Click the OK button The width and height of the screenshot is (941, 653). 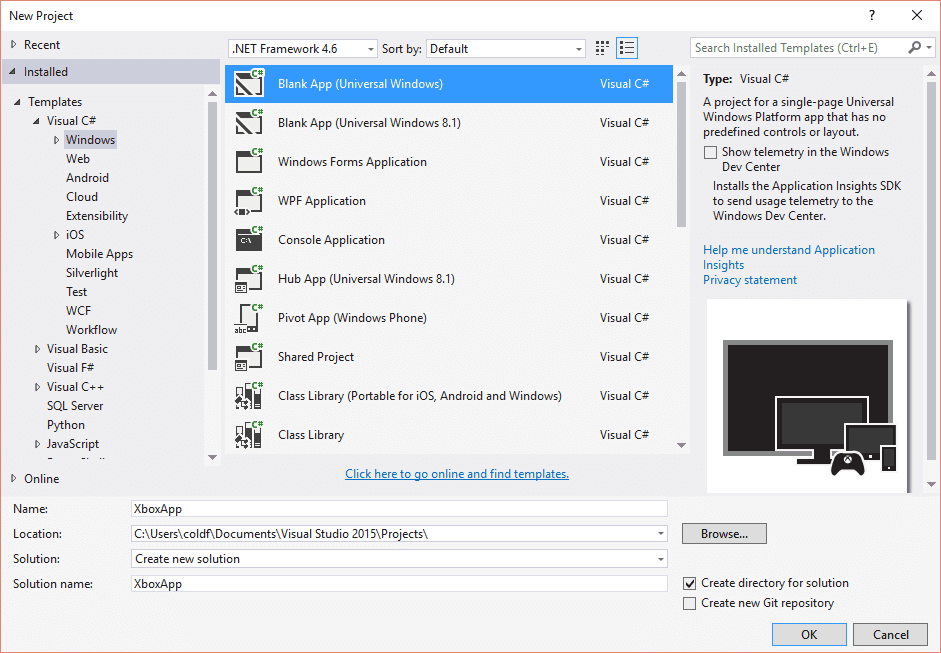tap(809, 634)
